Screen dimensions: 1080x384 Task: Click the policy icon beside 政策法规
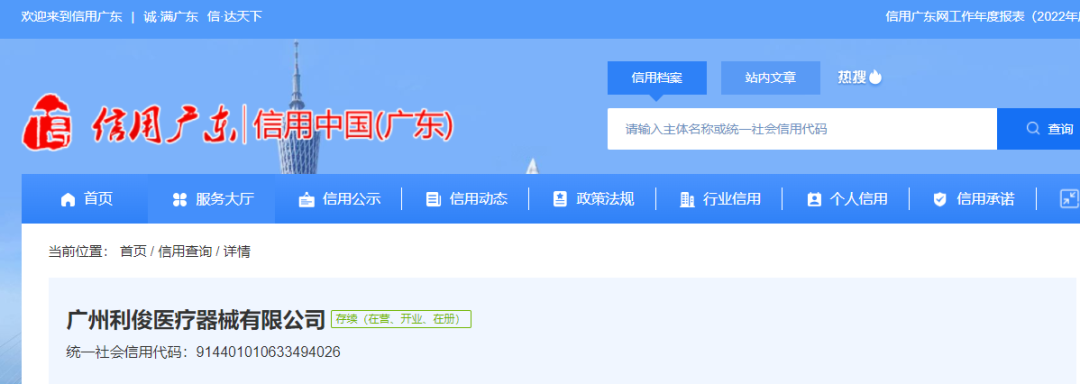560,199
